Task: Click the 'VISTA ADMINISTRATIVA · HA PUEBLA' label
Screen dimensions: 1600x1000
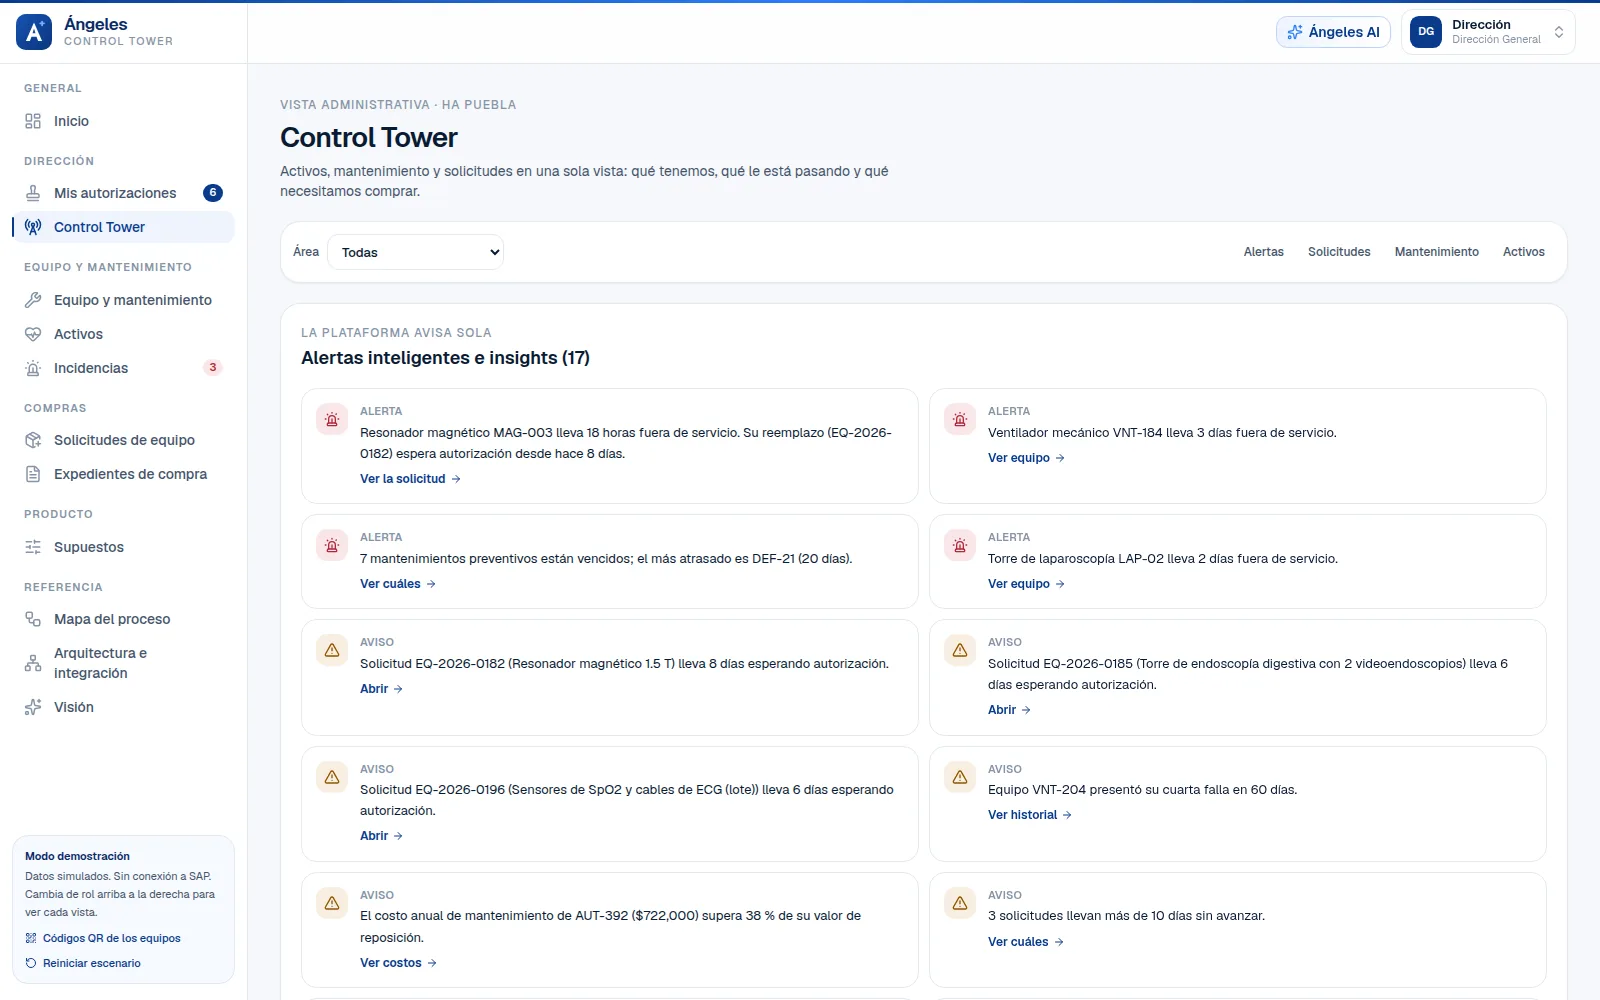Action: pos(398,105)
